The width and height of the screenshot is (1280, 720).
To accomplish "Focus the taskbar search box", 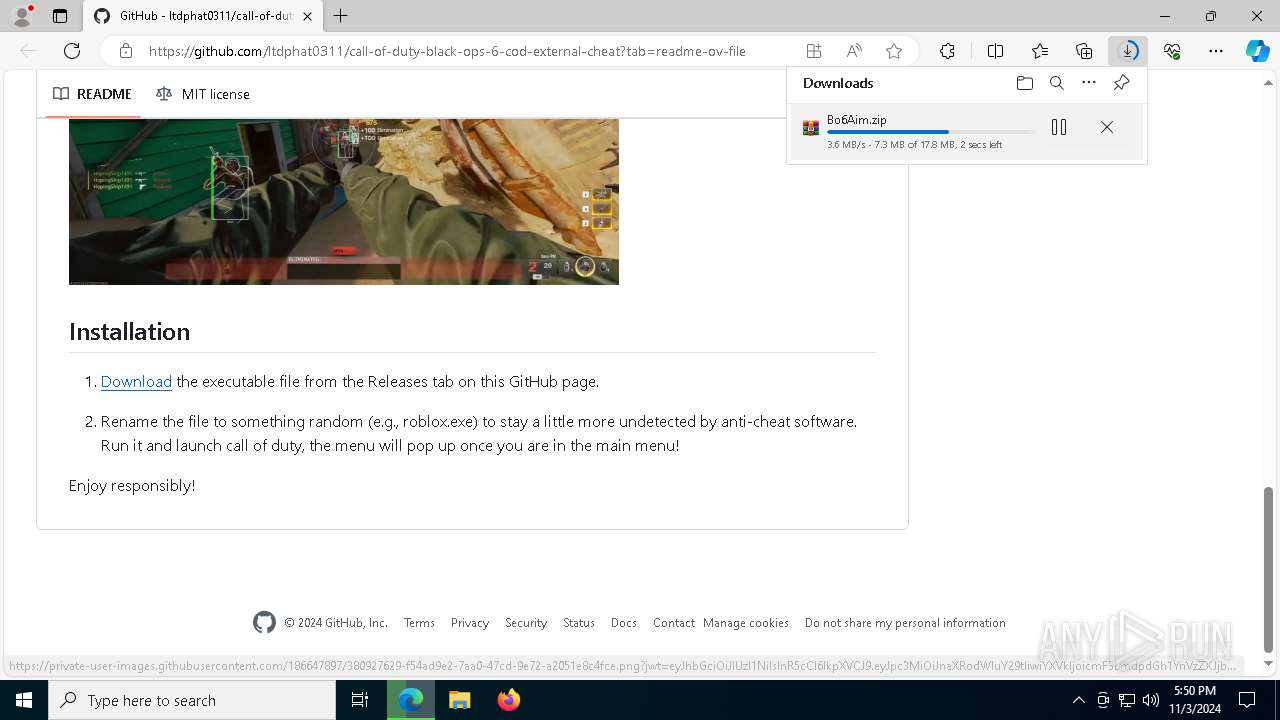I will tap(192, 700).
